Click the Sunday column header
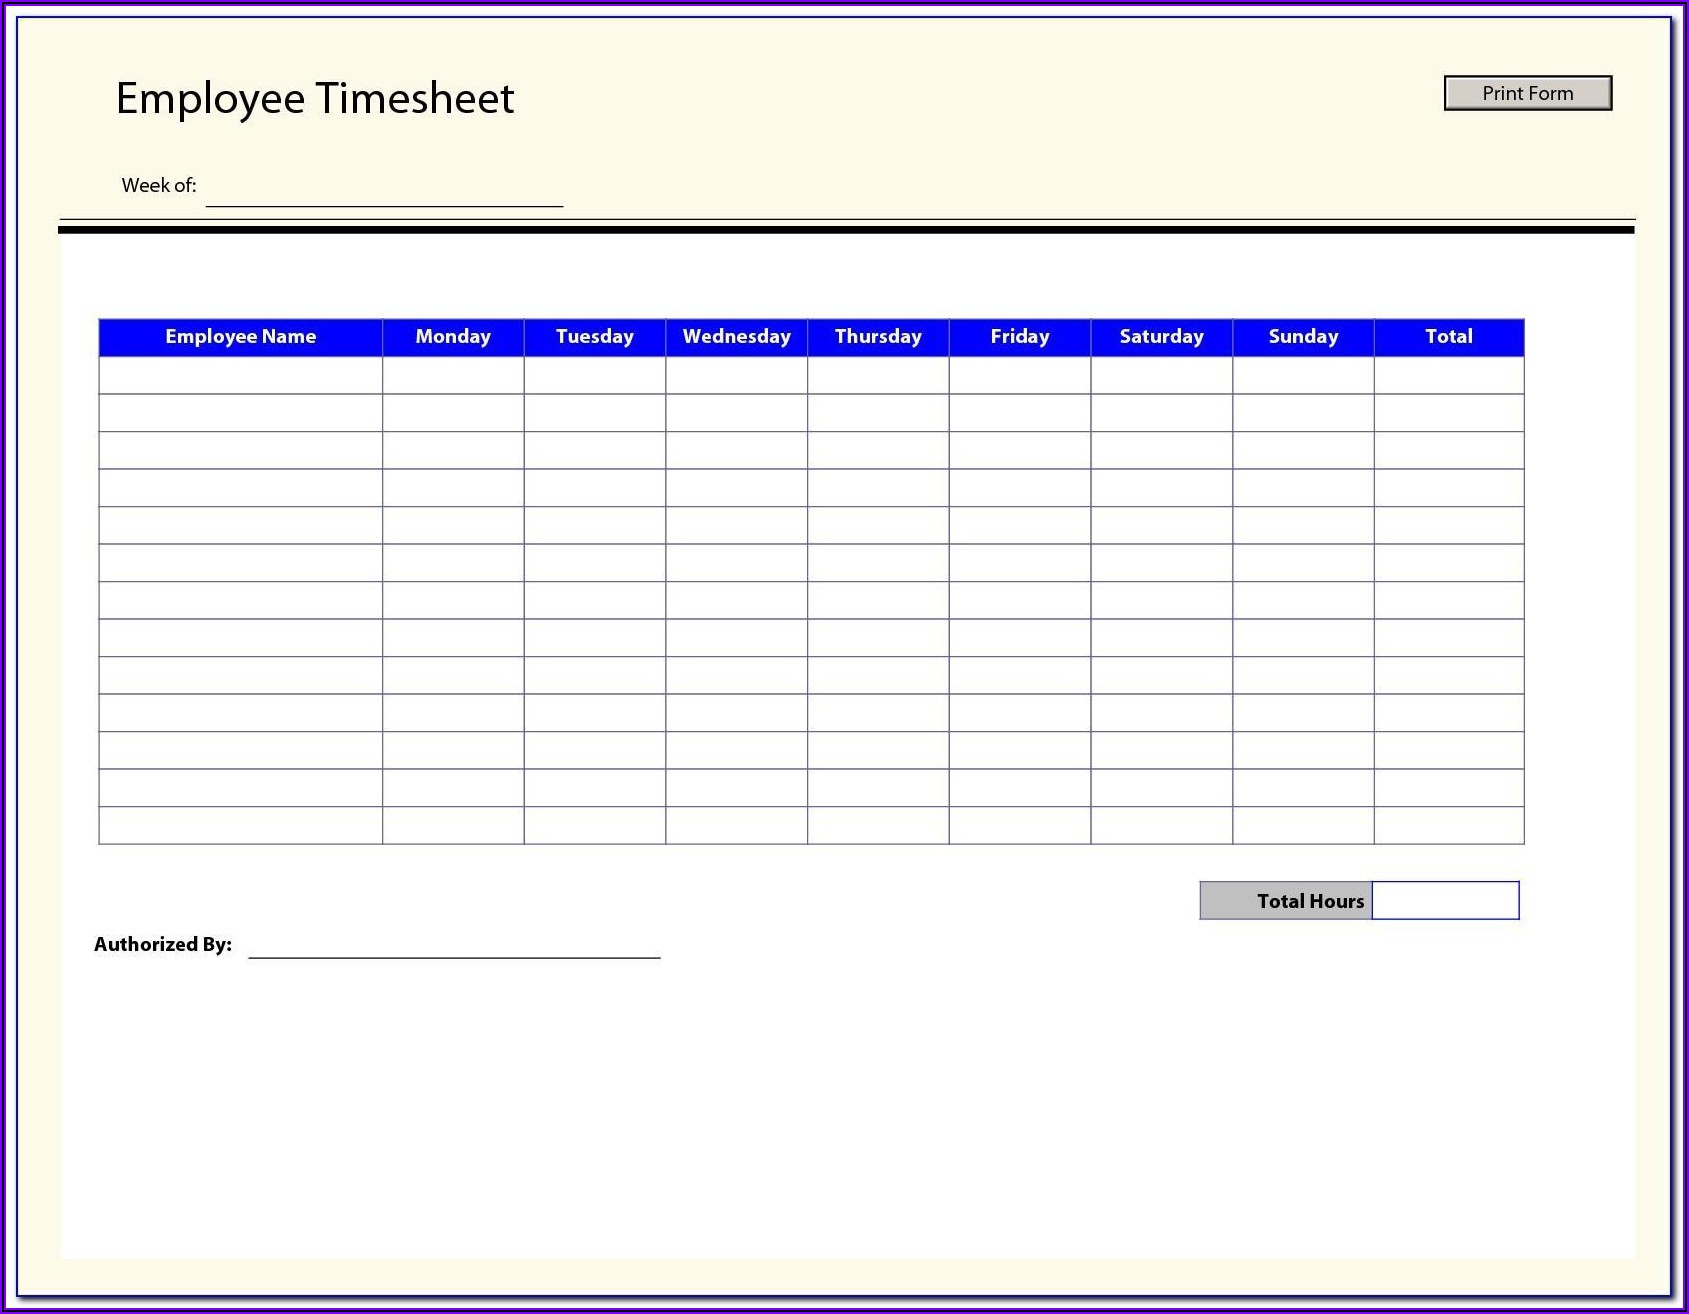Image resolution: width=1689 pixels, height=1314 pixels. click(1303, 337)
